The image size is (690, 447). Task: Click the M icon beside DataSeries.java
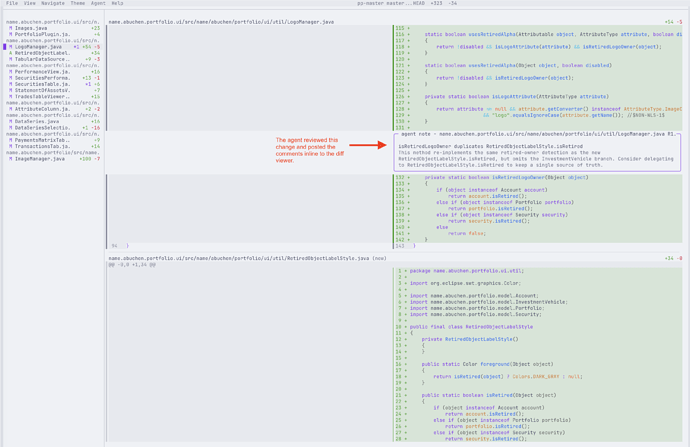(11, 121)
